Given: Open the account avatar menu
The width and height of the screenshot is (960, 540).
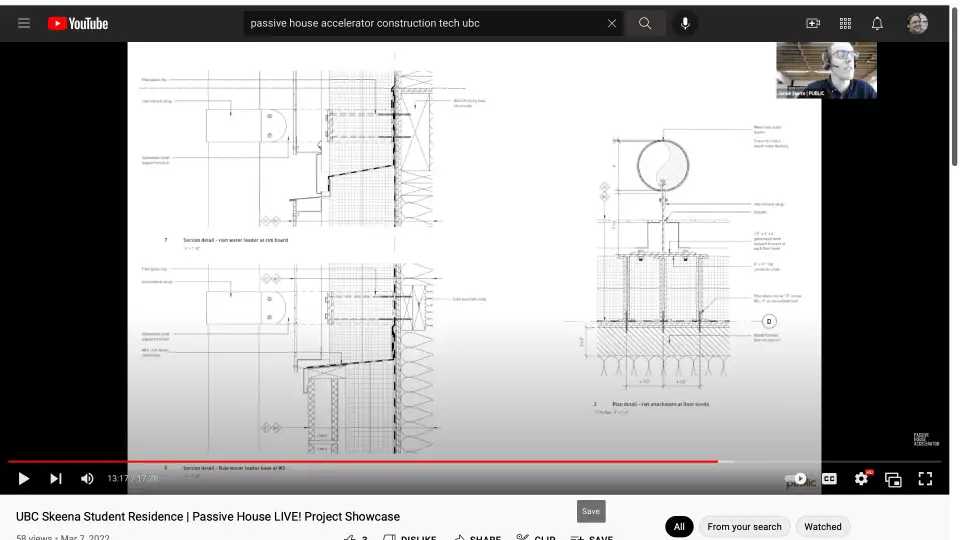Looking at the screenshot, I should coord(917,23).
